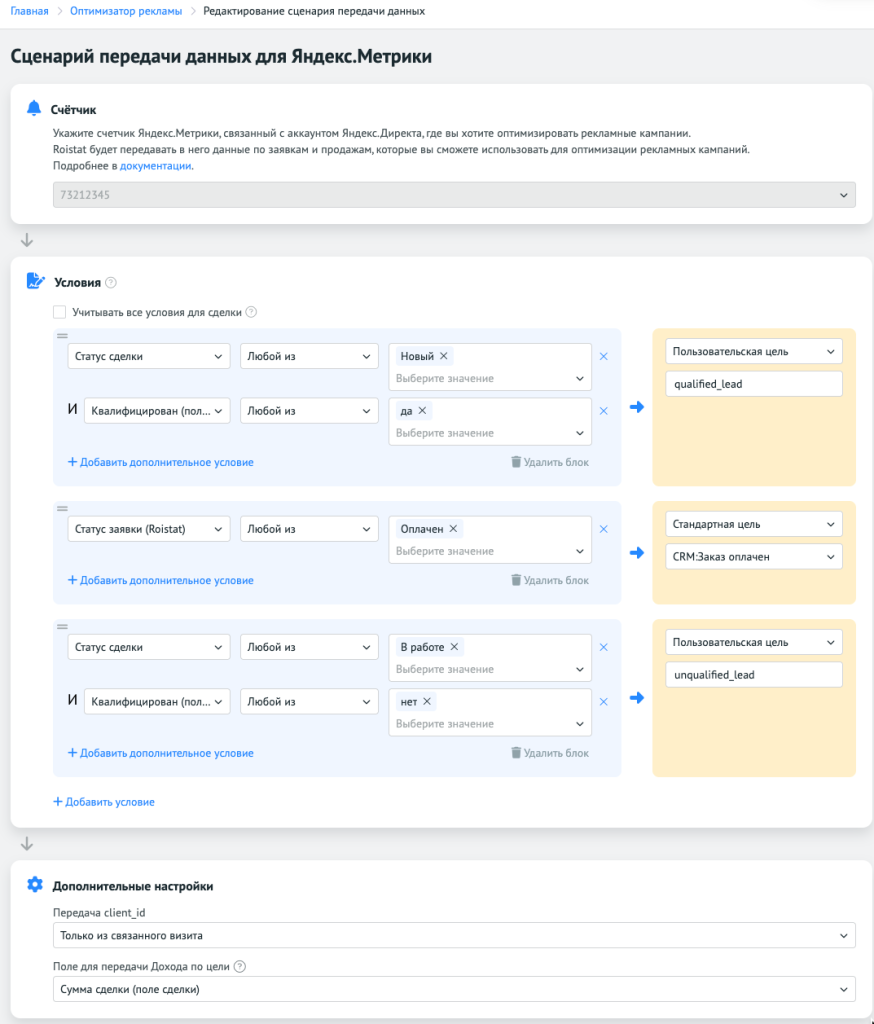This screenshot has height=1024, width=874.
Task: Click '+ Добавить условие' button
Action: [x=104, y=802]
